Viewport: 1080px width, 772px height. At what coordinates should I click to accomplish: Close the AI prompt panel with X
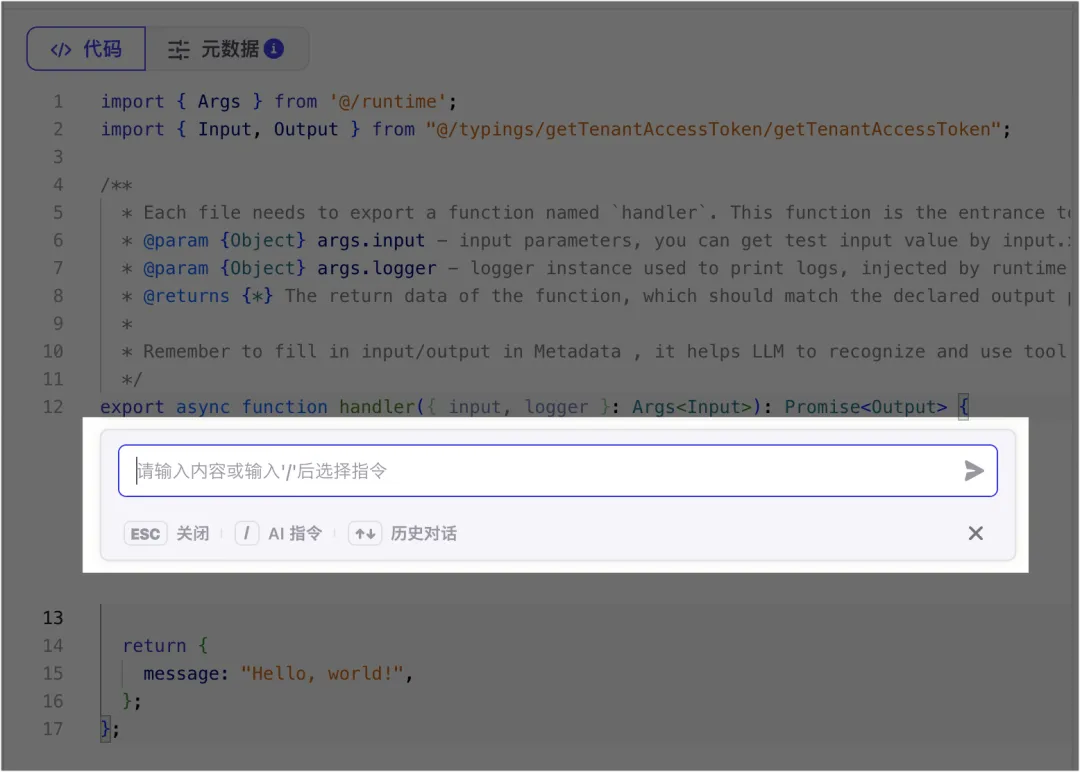[x=975, y=533]
